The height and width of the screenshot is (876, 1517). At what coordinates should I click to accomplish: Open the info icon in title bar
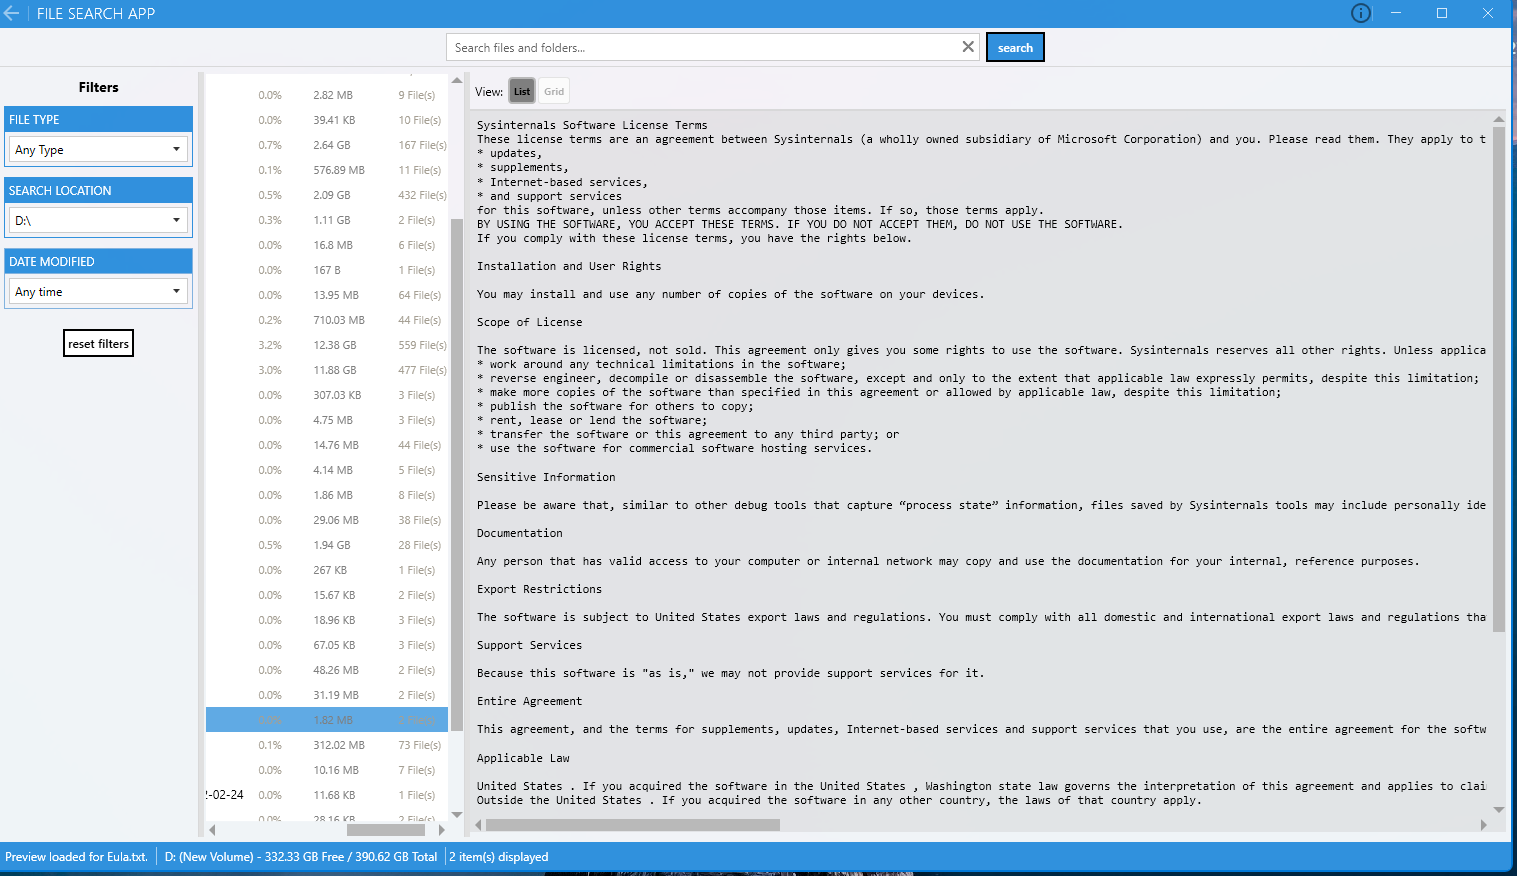point(1361,13)
